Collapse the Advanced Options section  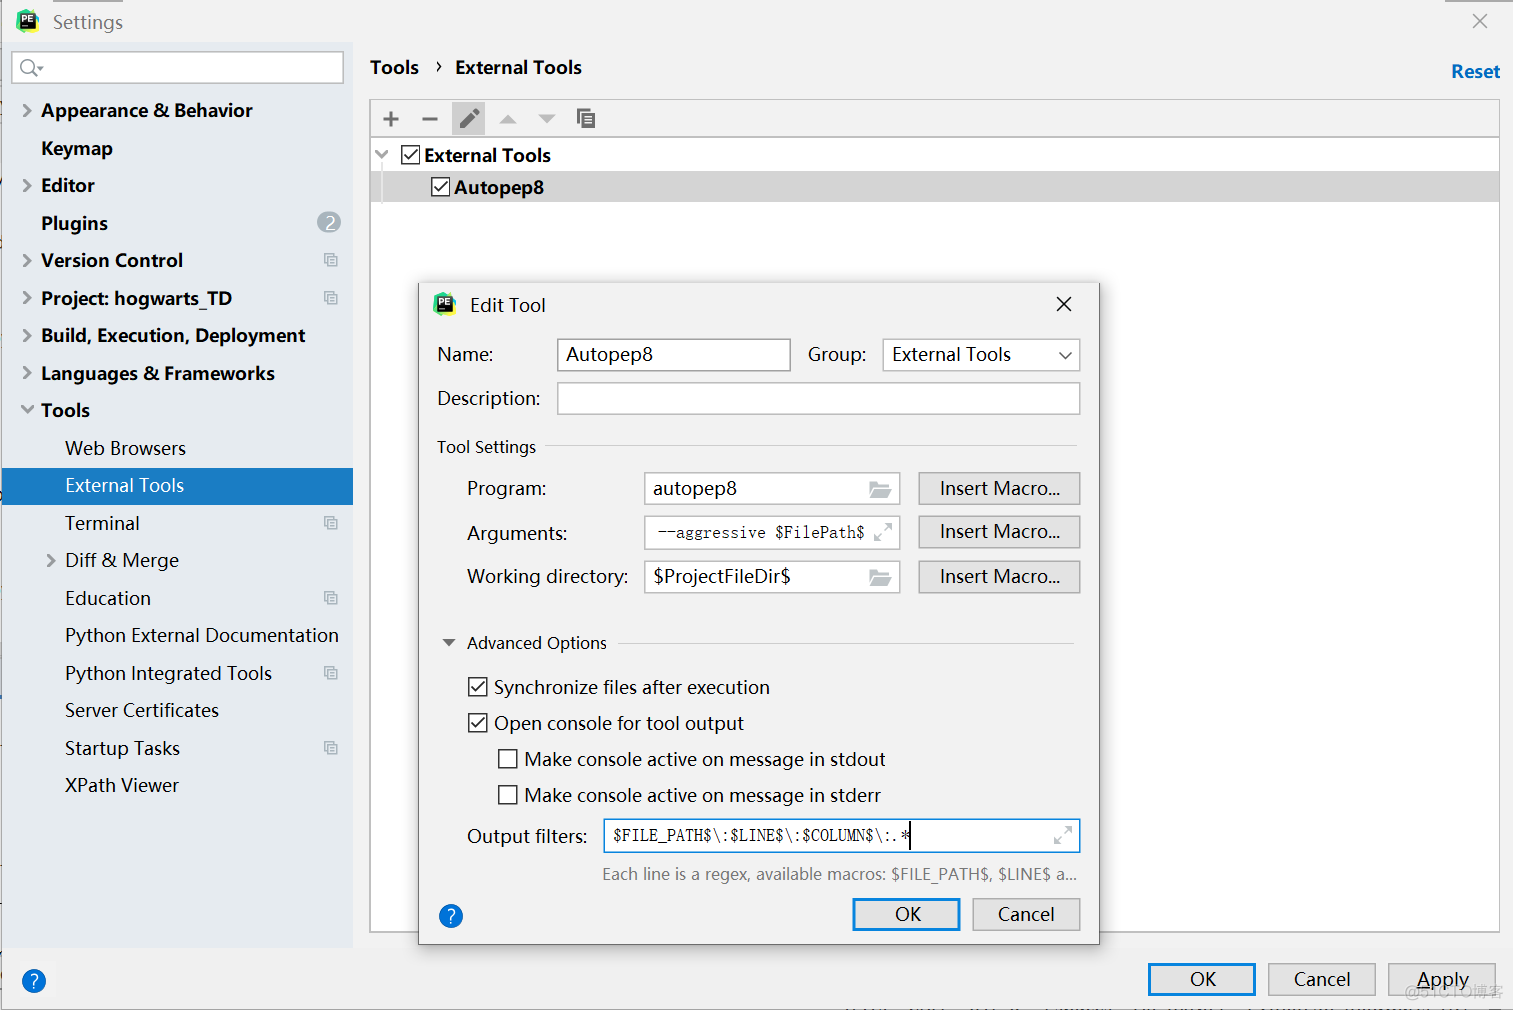(449, 643)
